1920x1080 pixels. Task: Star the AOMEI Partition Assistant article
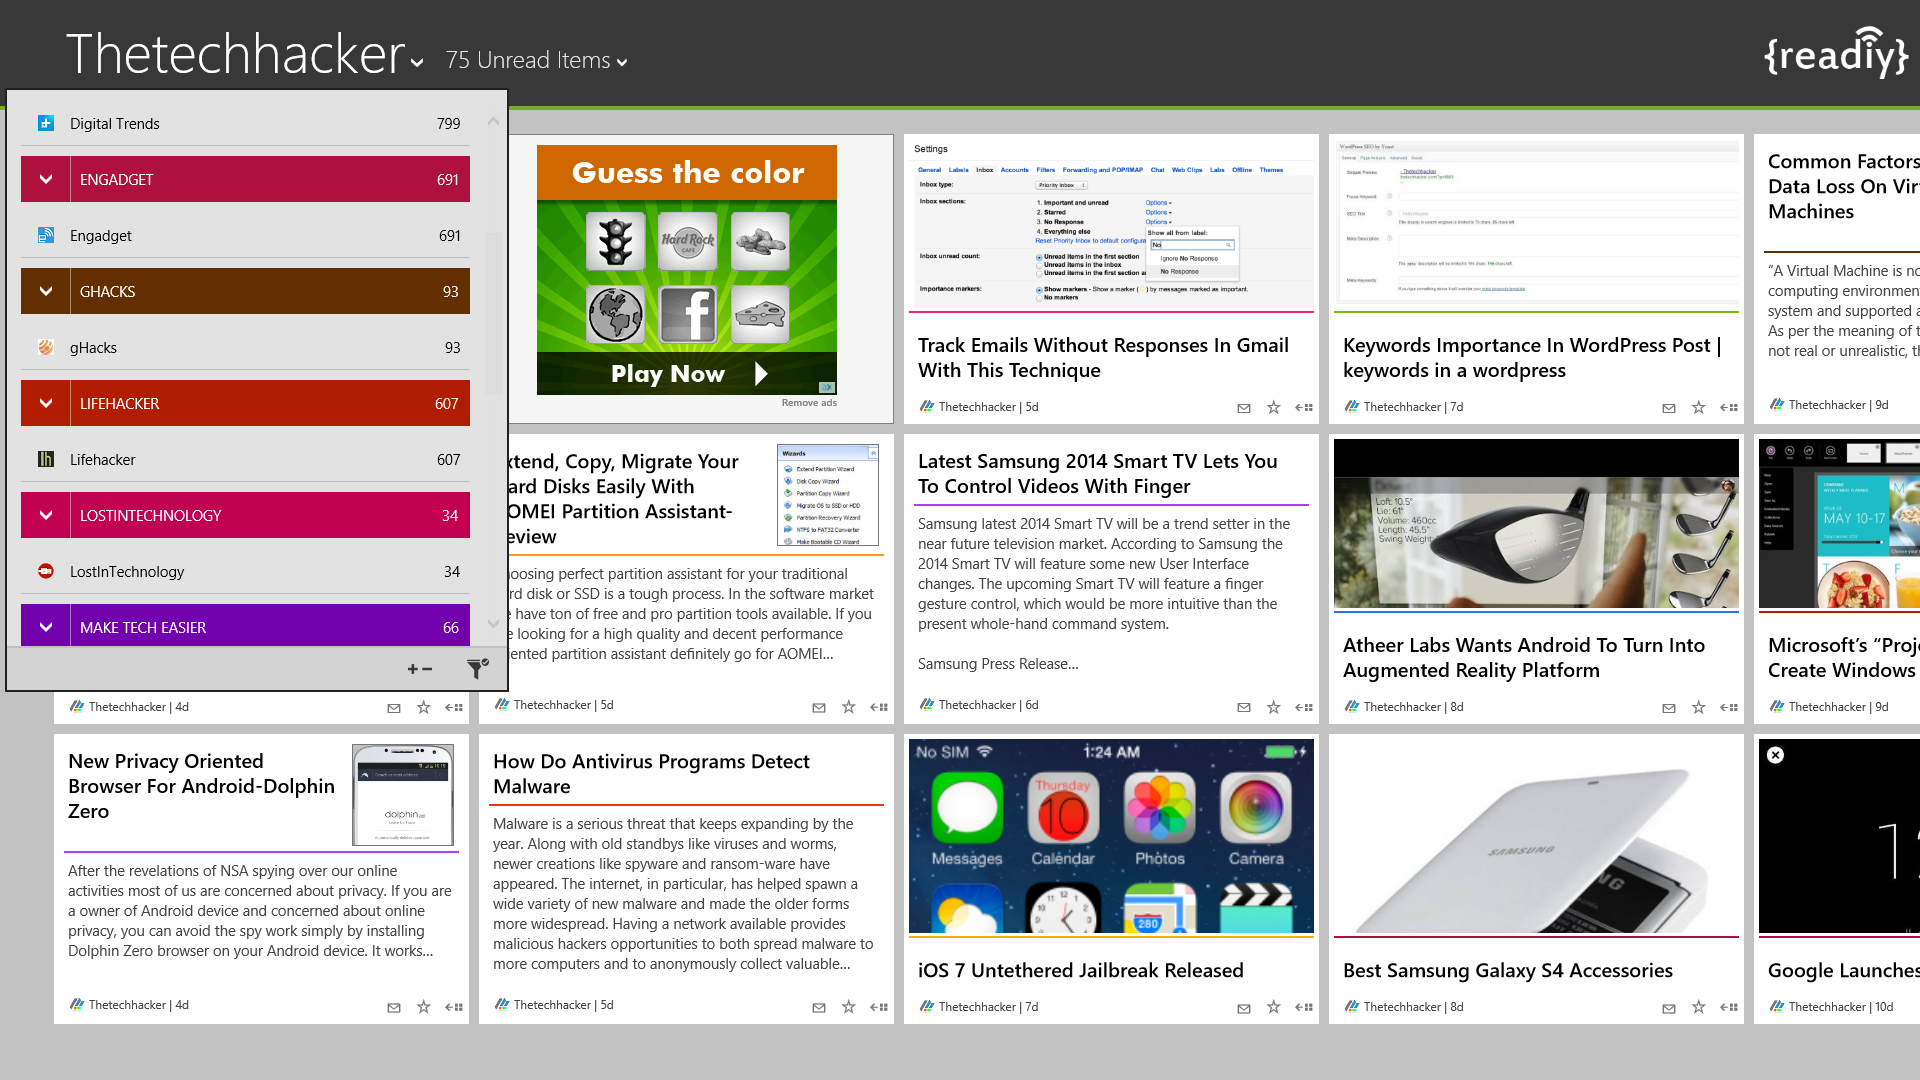click(849, 707)
